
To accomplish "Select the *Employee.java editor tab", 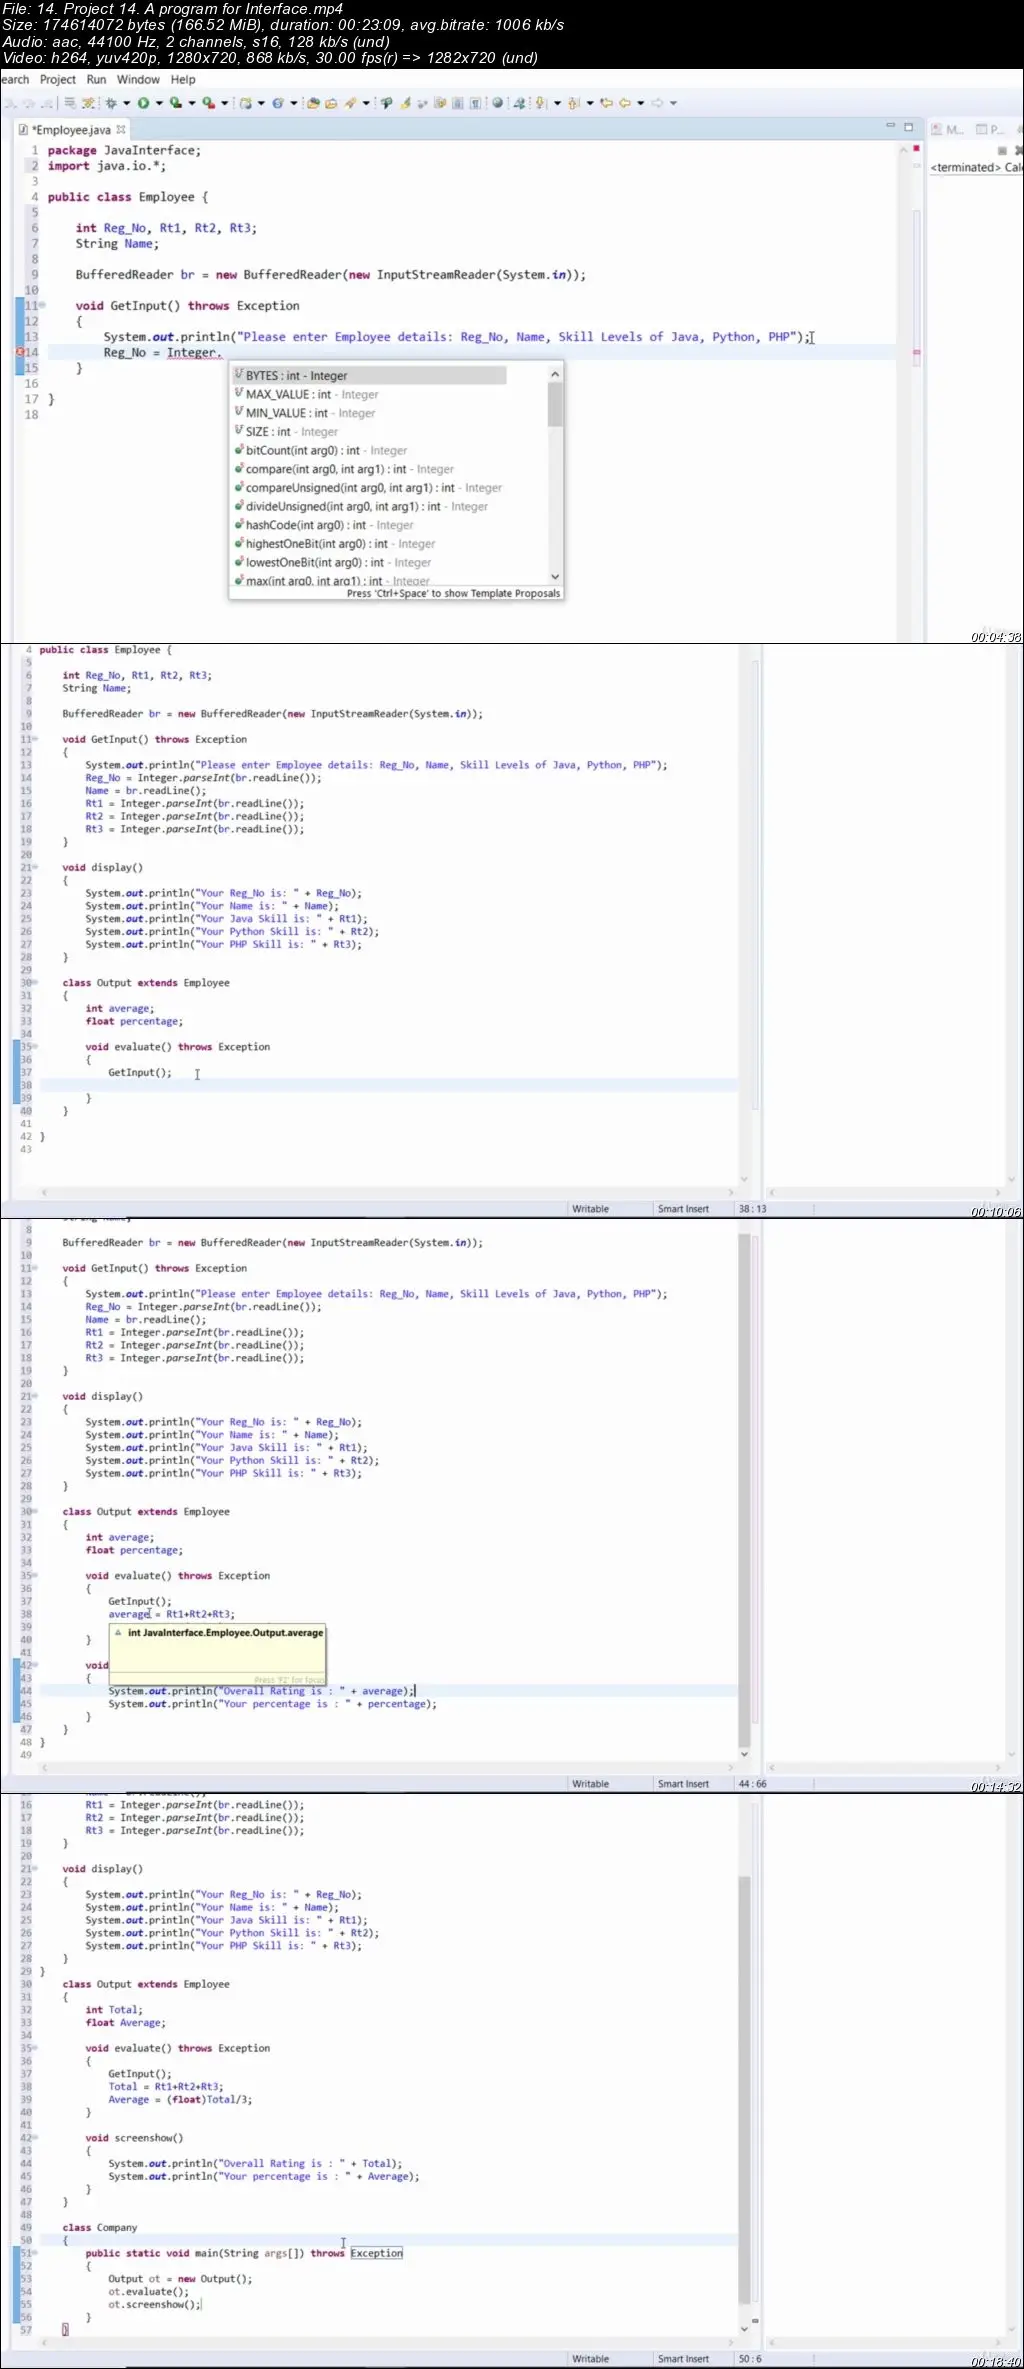I will (x=70, y=130).
